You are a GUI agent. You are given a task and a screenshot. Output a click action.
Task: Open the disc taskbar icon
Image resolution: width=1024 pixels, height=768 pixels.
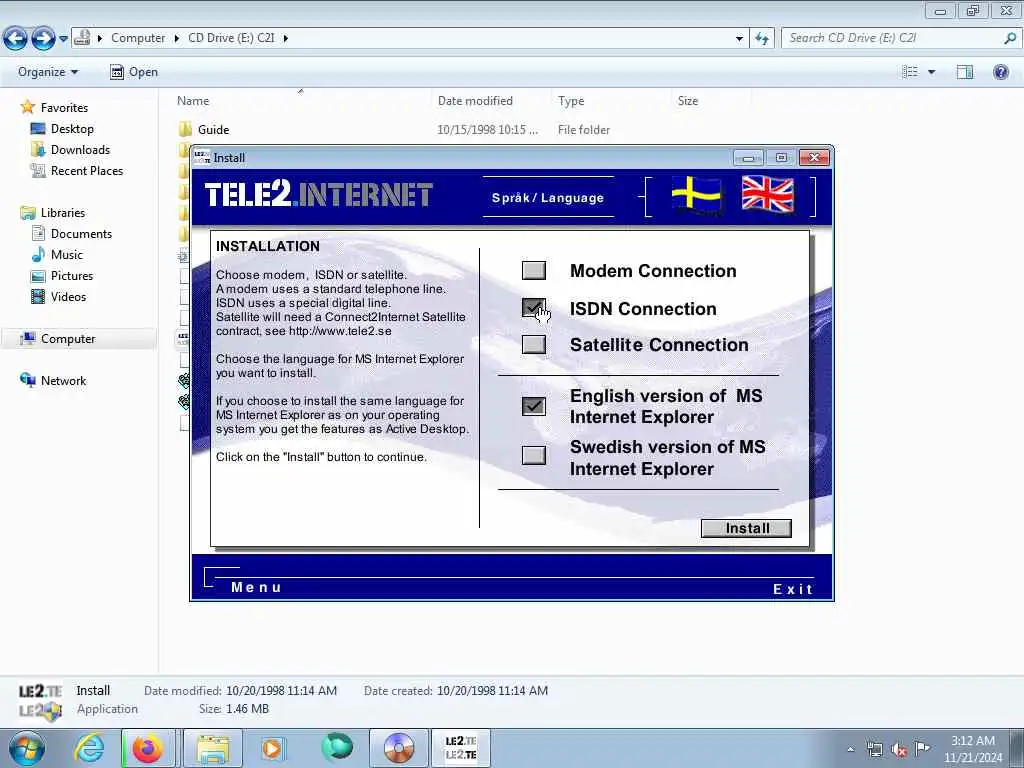tap(398, 748)
